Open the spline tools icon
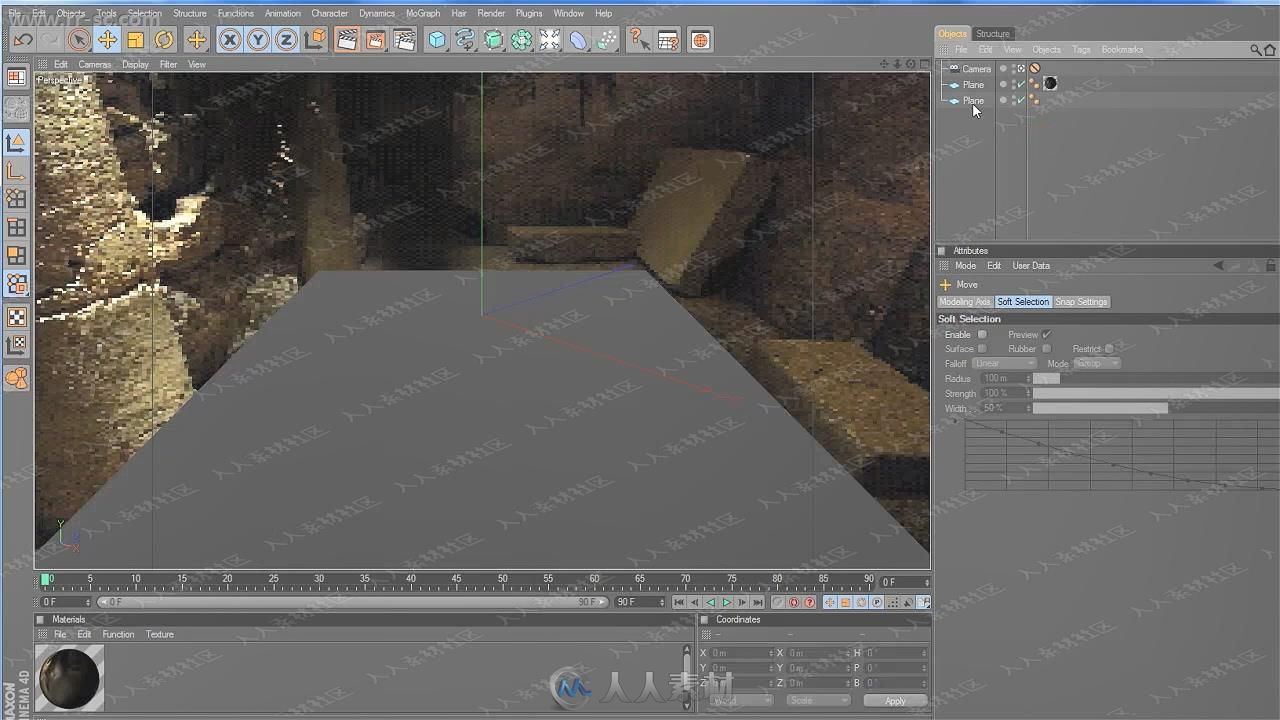This screenshot has height=720, width=1280. (465, 40)
